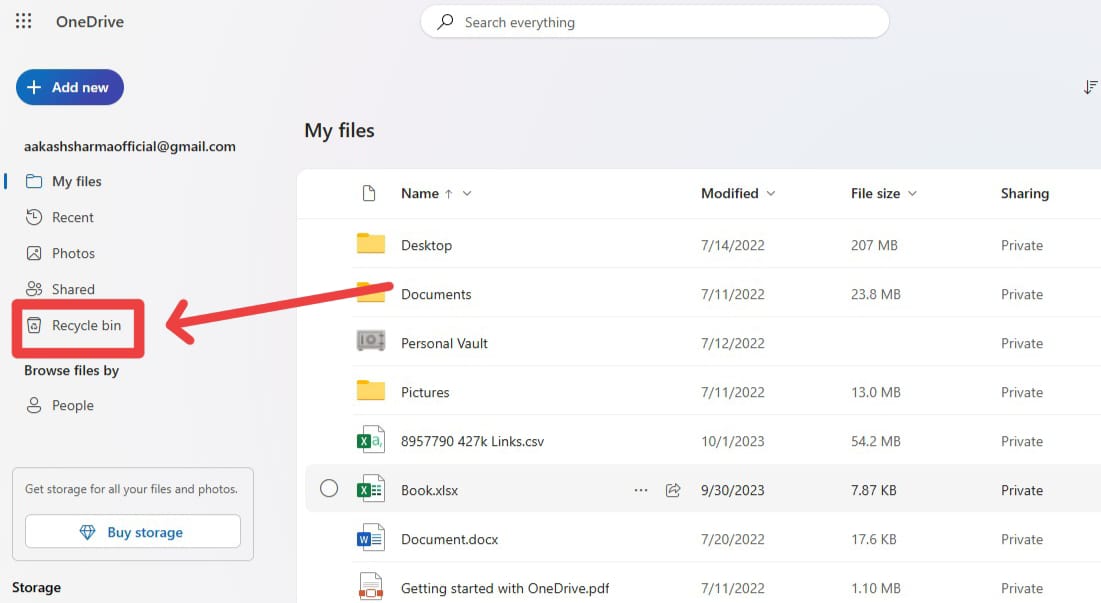Image resolution: width=1101 pixels, height=603 pixels.
Task: Sort by the Name column header
Action: pos(420,193)
